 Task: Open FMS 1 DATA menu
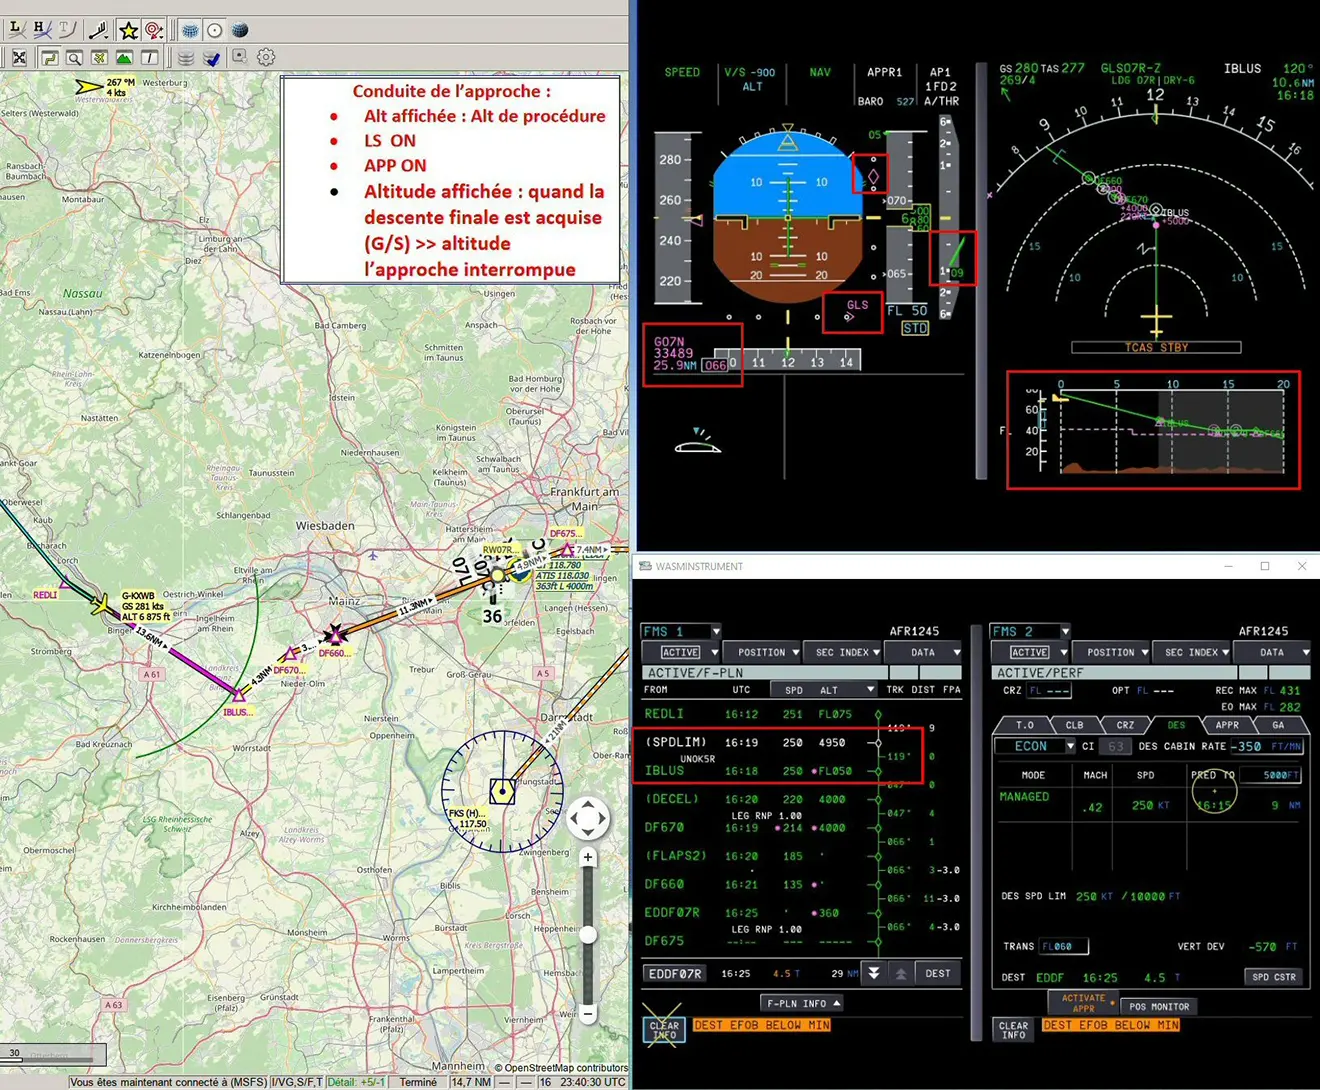(924, 652)
